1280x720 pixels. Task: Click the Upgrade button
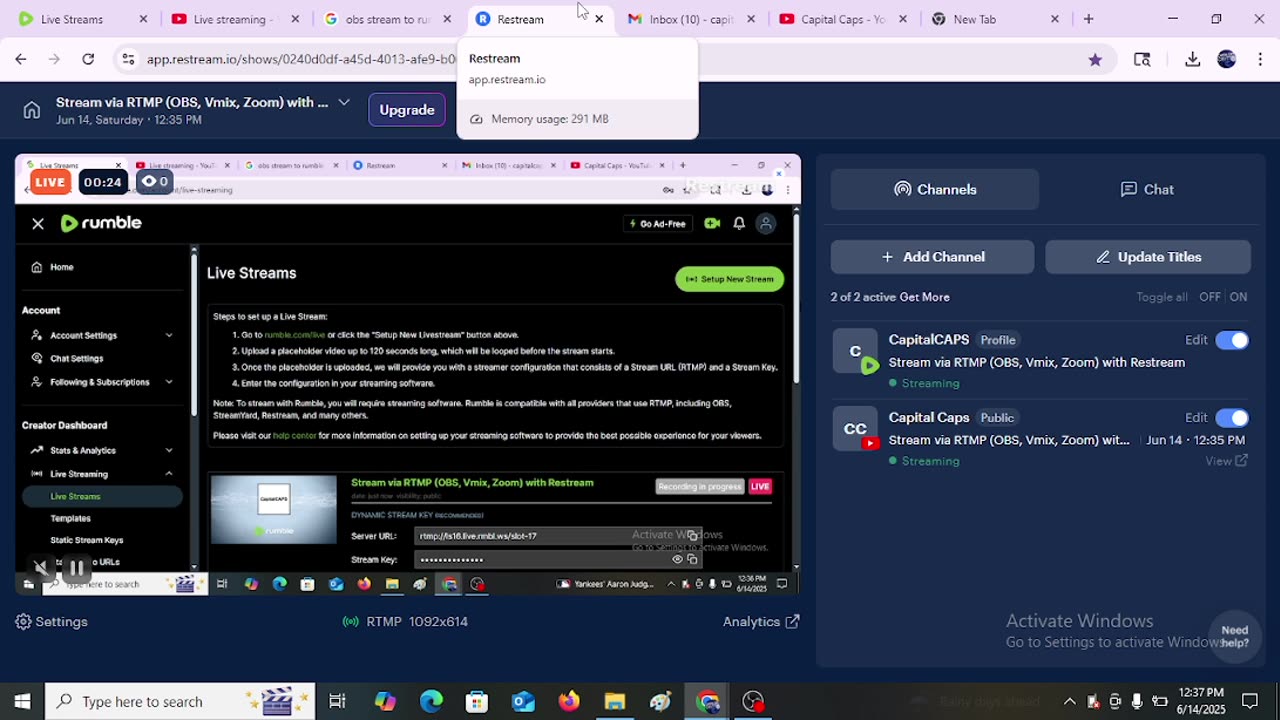407,110
